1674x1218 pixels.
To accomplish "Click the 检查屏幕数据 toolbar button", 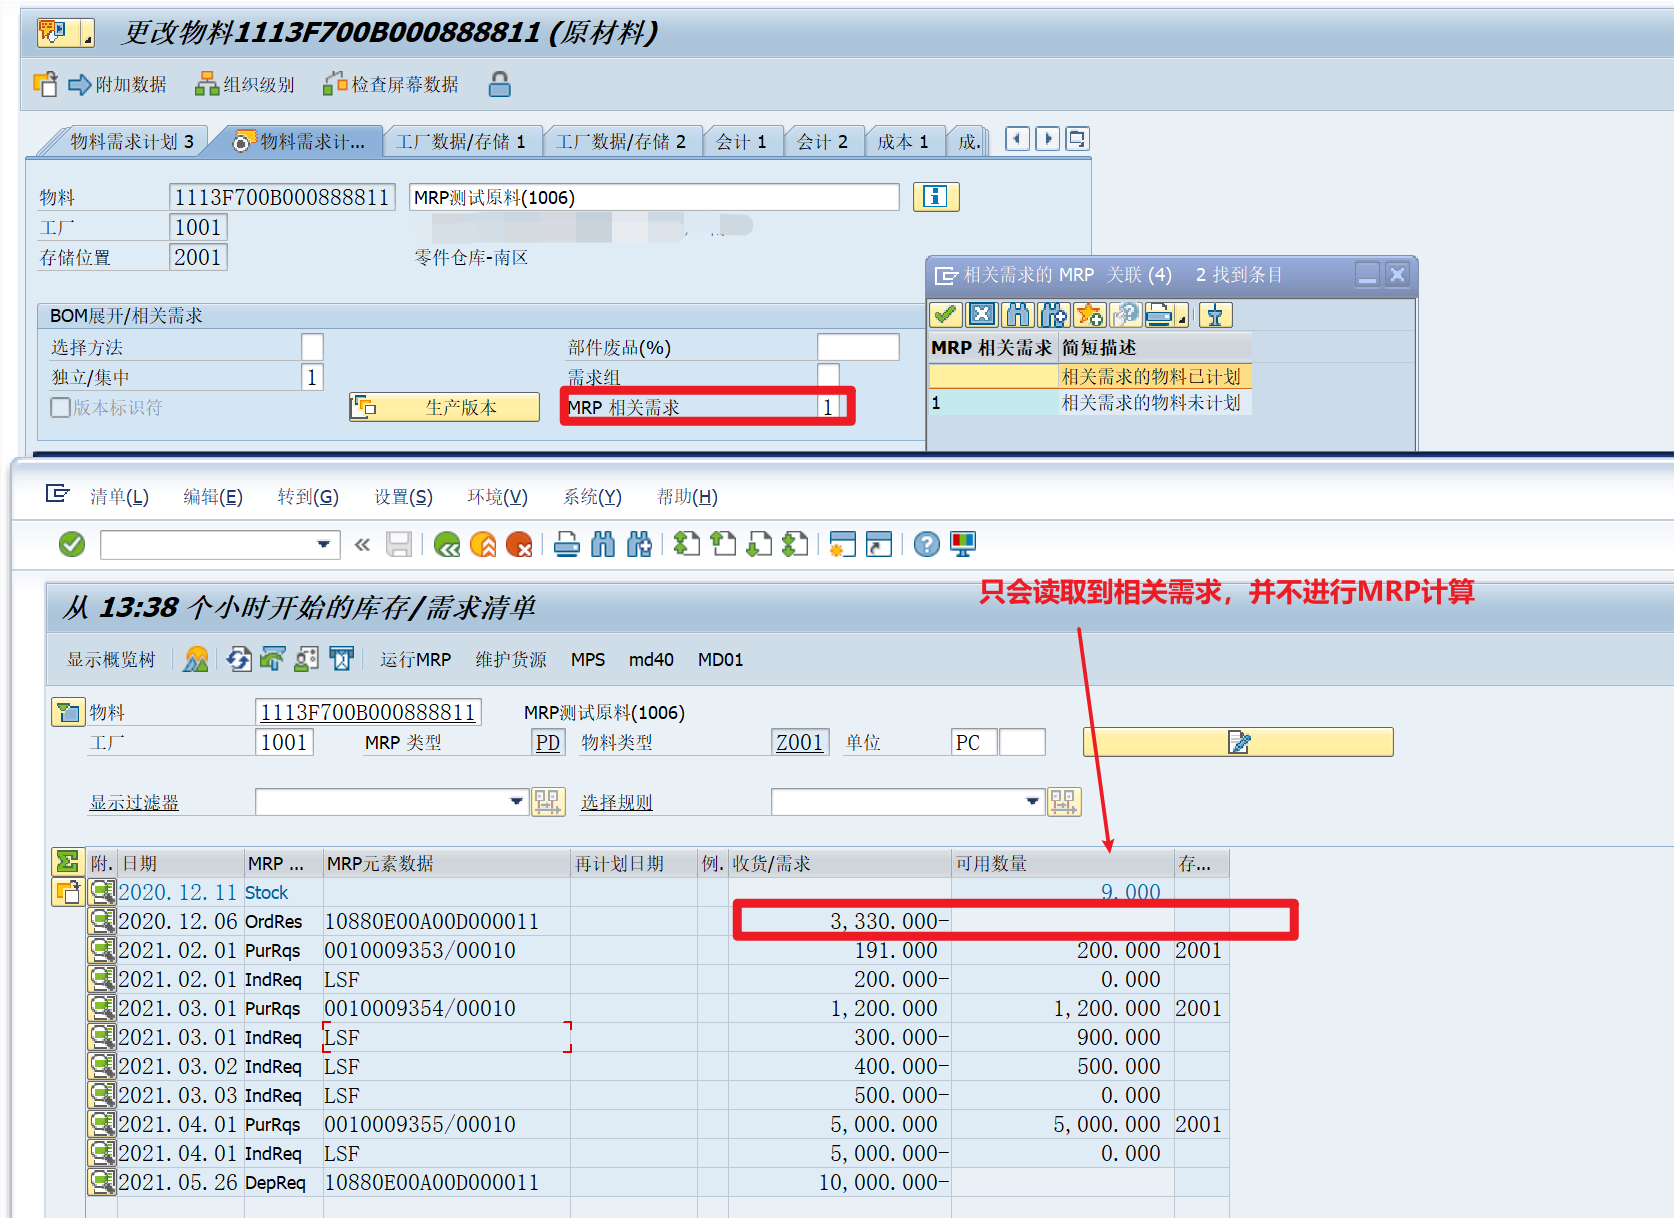I will (391, 84).
